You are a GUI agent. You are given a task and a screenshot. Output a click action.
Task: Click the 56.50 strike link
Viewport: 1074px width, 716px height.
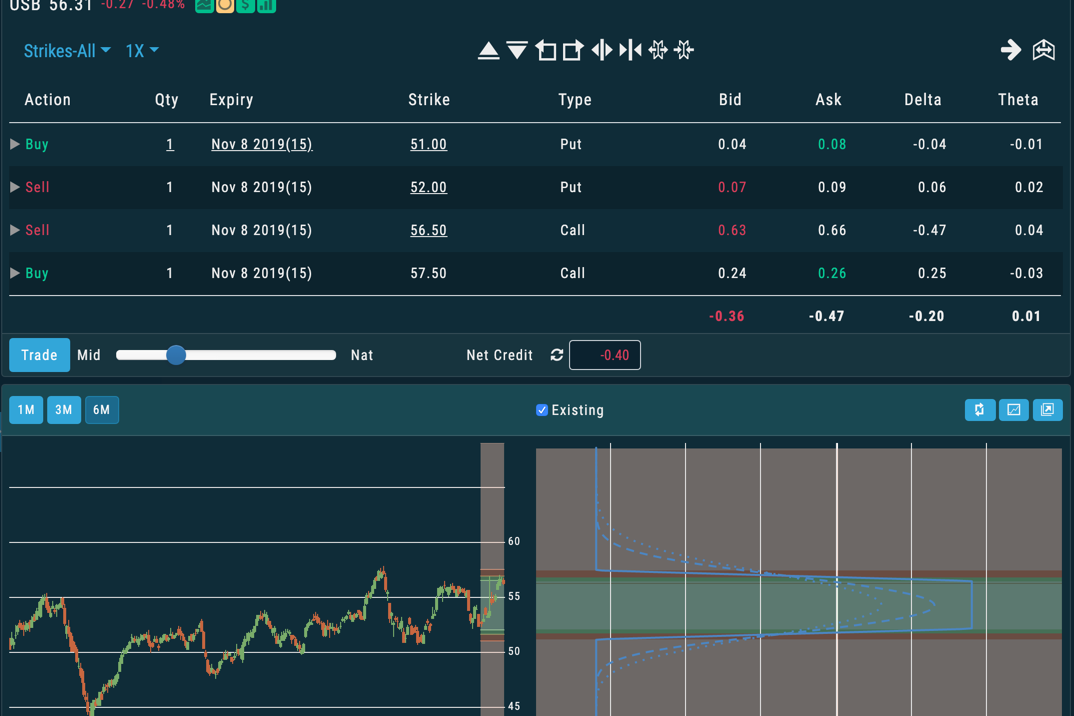point(428,230)
